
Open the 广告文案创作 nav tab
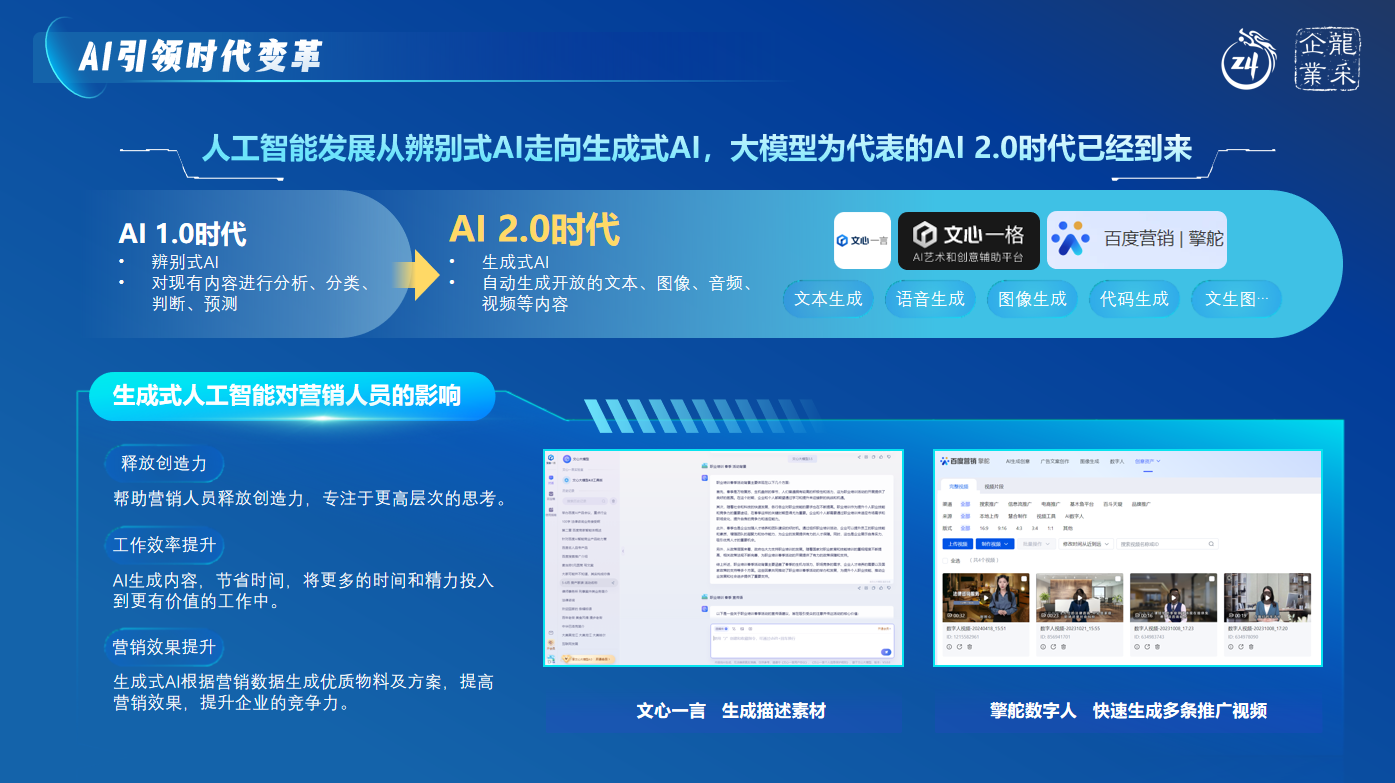pos(1054,461)
